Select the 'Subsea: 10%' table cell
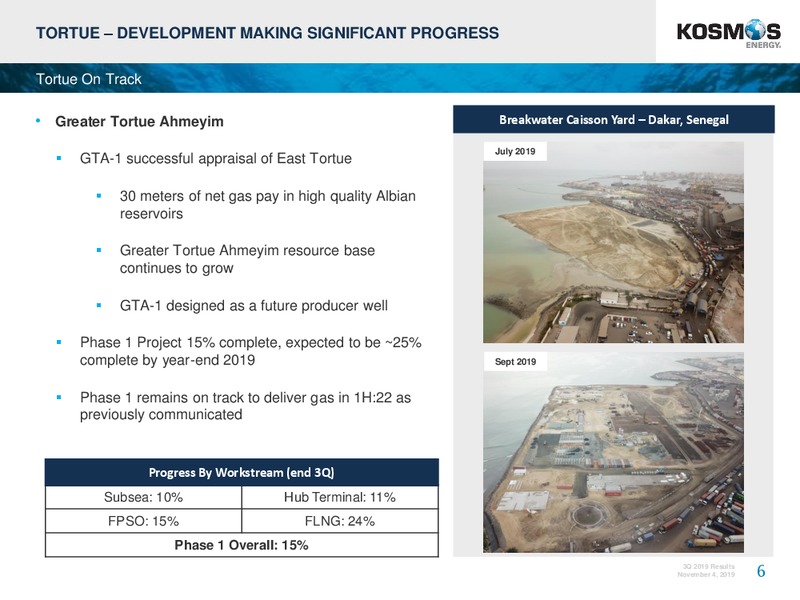Screen dimensions: 800x600 click(x=143, y=497)
